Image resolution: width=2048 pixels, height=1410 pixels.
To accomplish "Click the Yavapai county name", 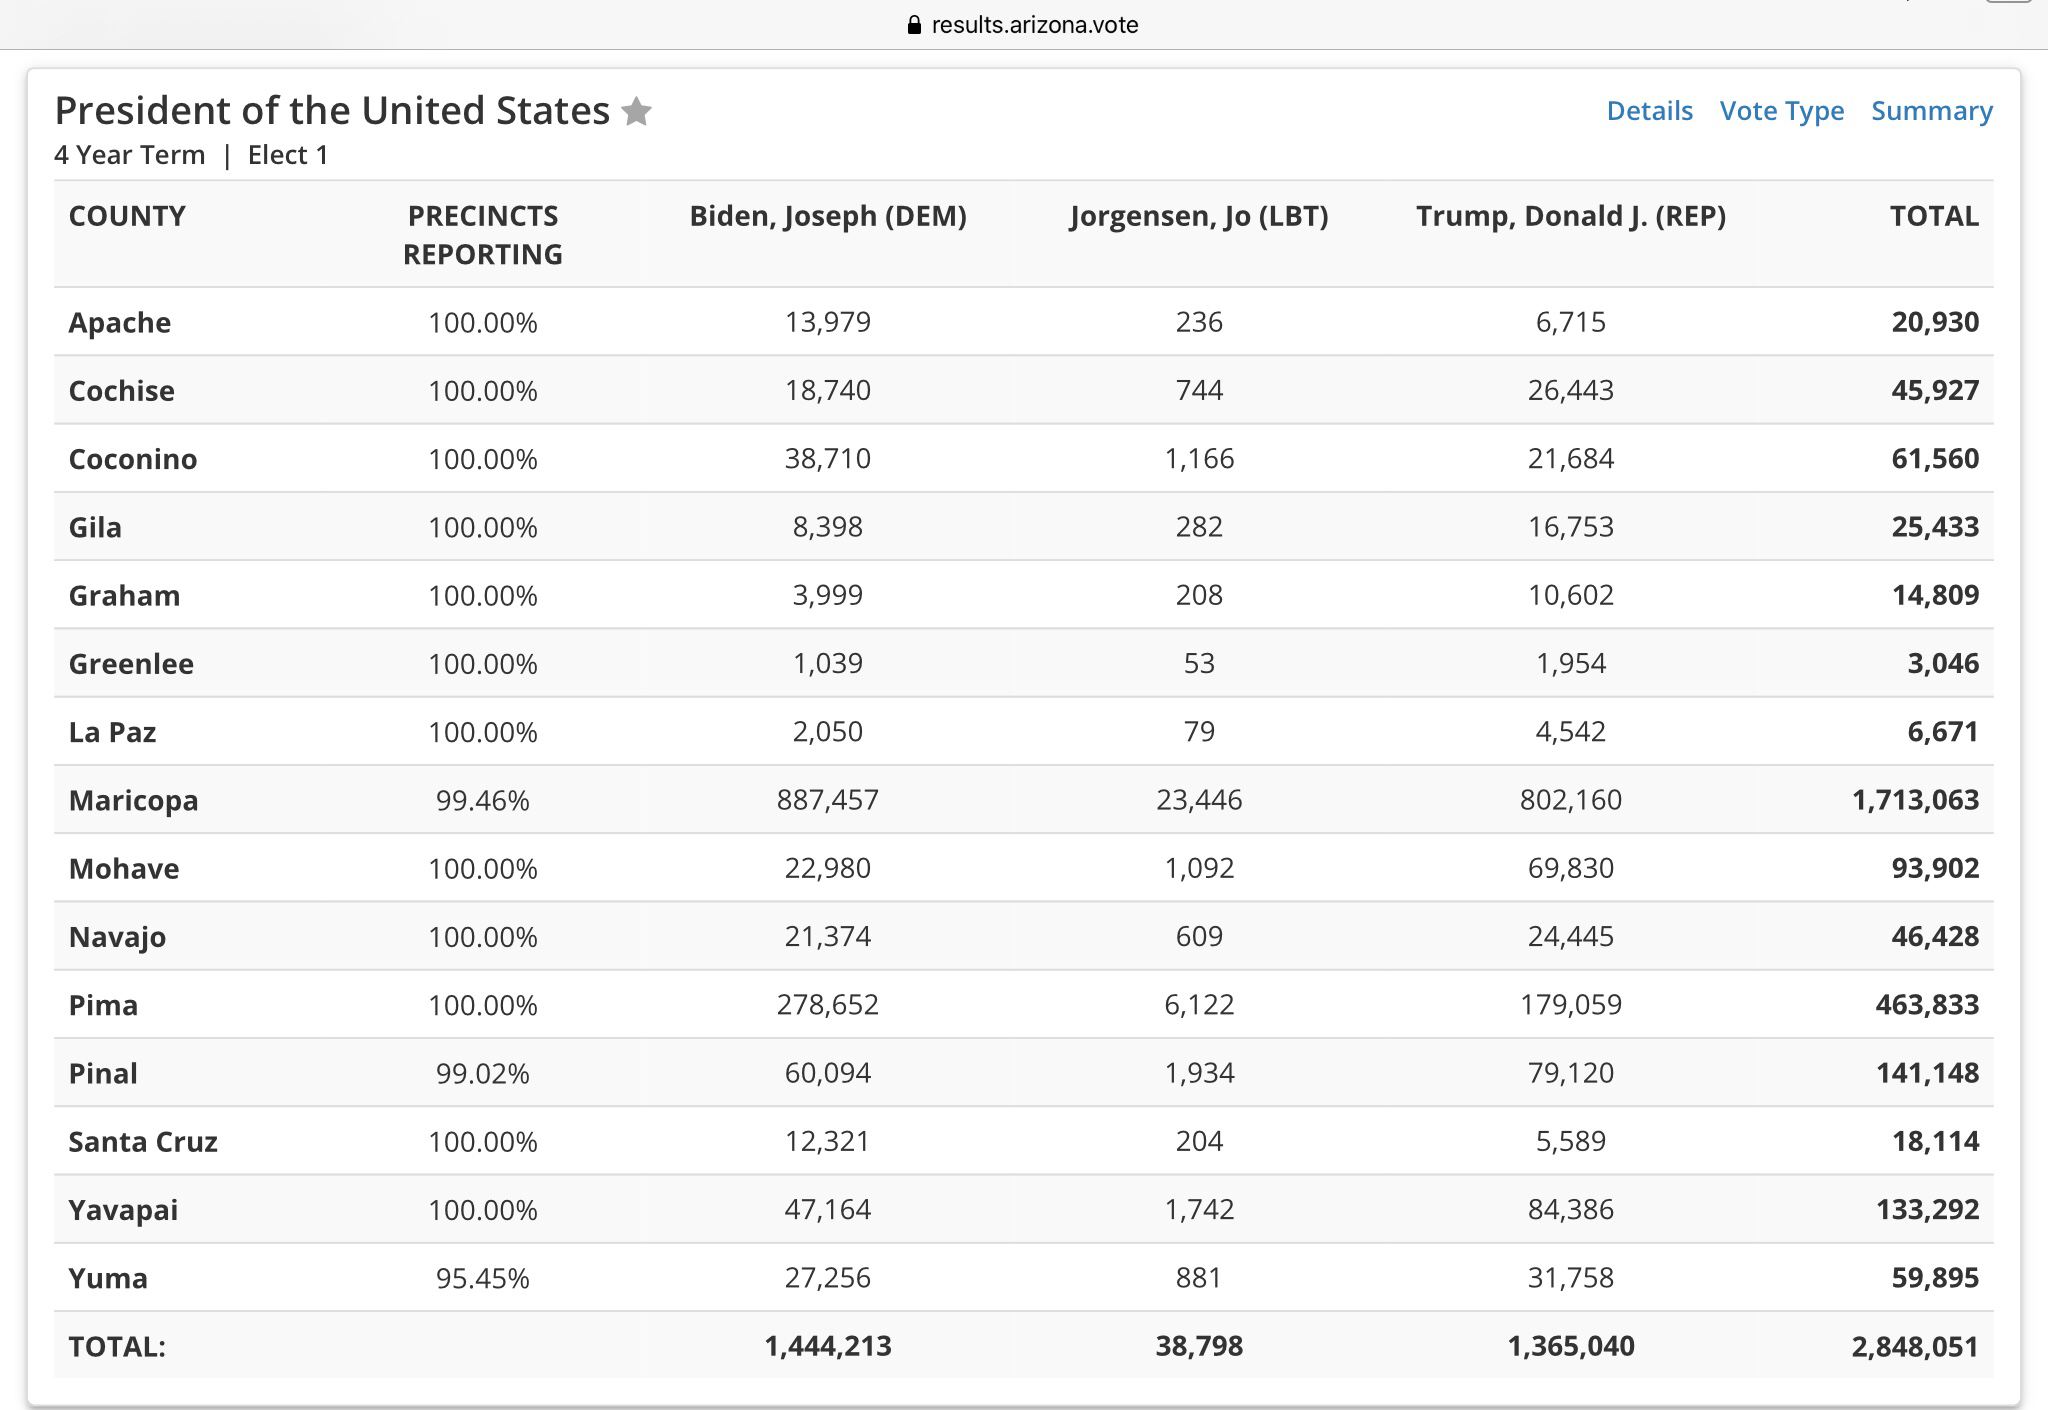I will click(x=123, y=1210).
